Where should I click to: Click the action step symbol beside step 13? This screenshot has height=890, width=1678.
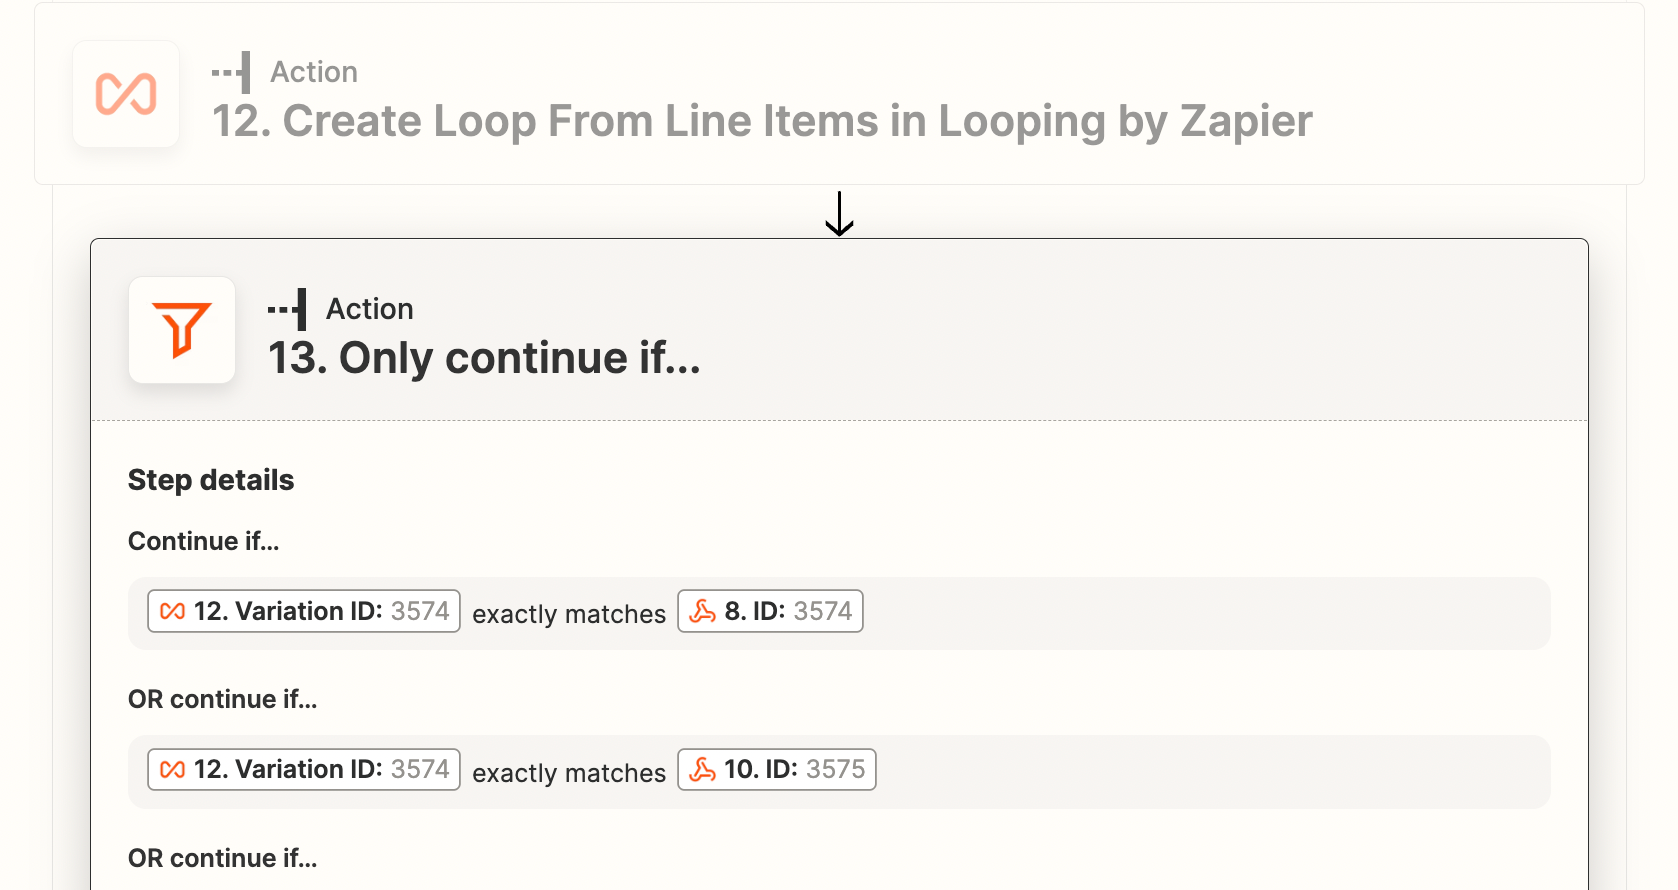click(x=287, y=309)
